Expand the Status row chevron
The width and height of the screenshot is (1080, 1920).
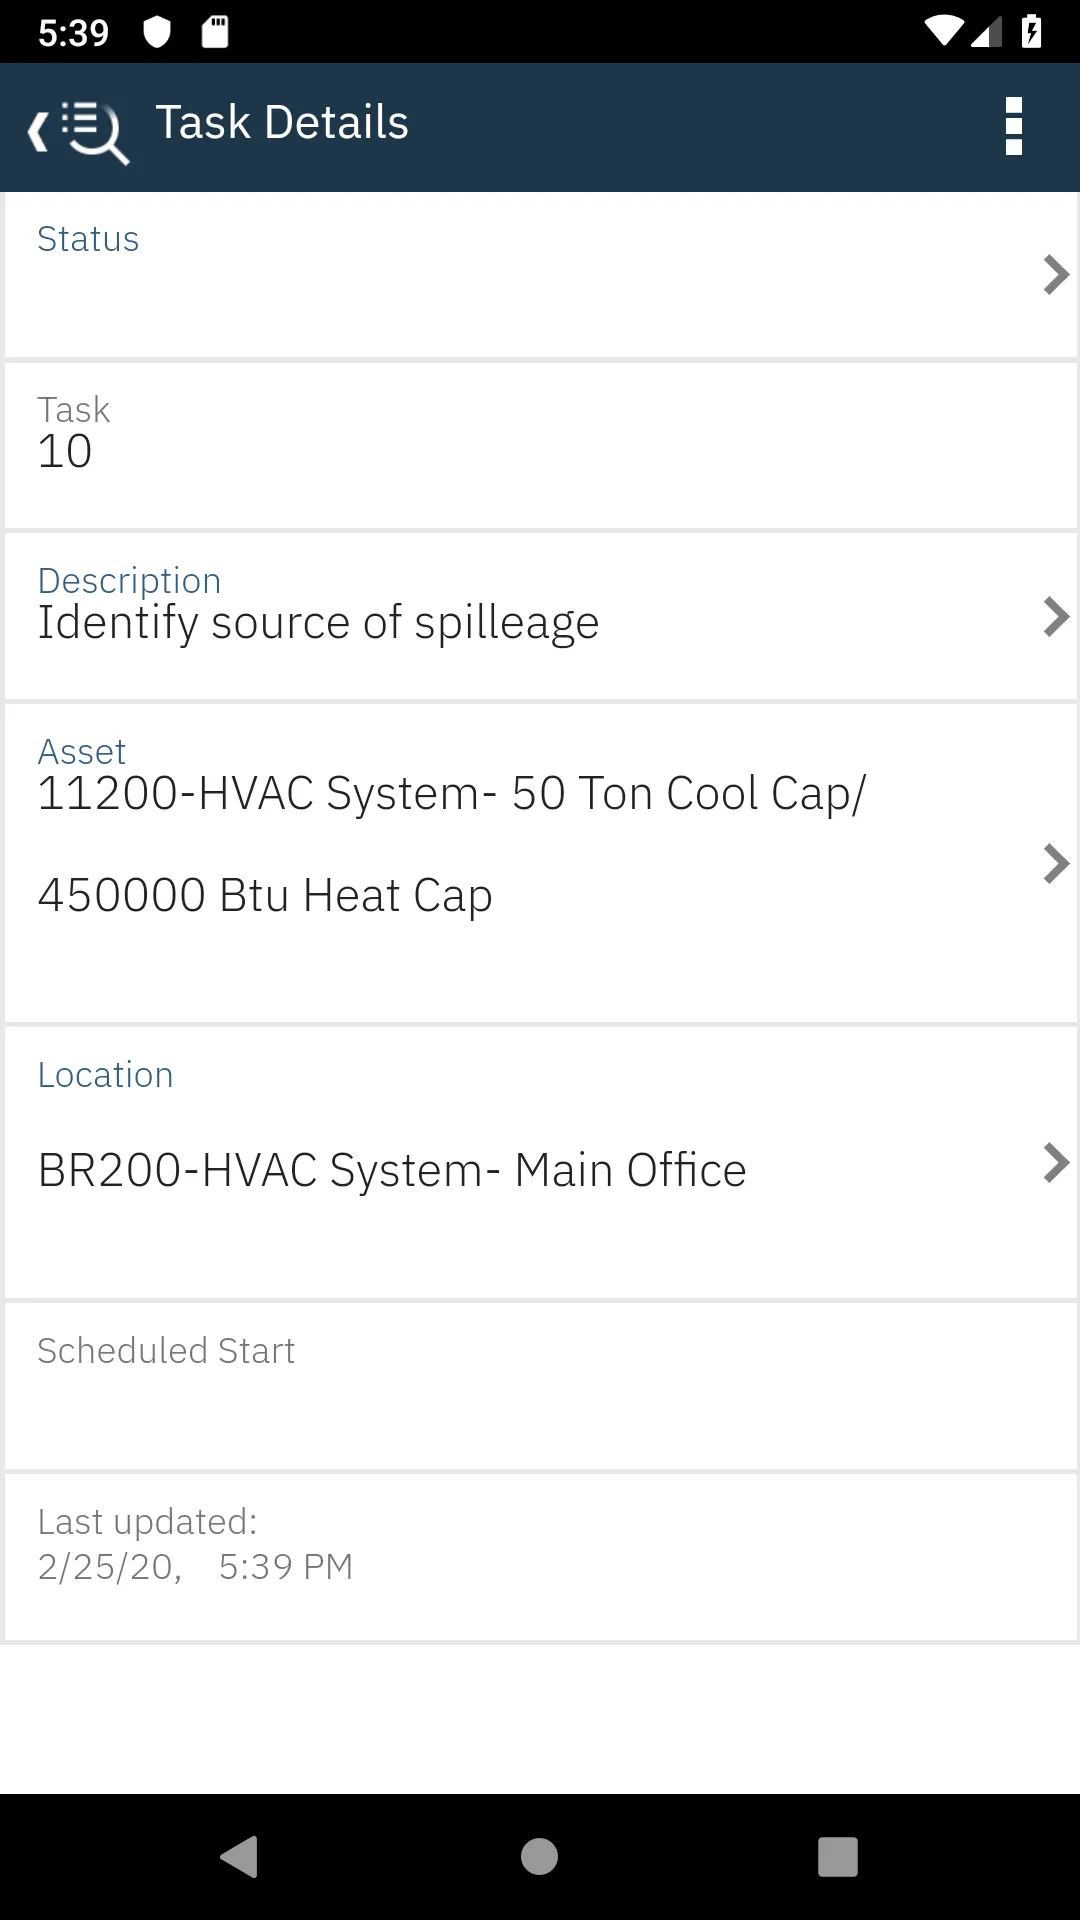coord(1055,275)
